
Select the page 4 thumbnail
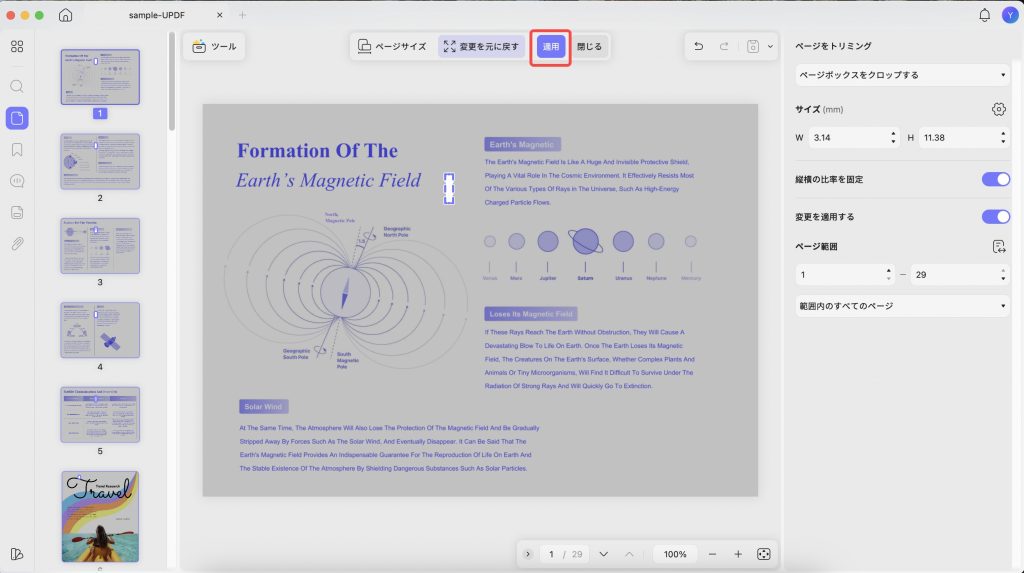100,330
